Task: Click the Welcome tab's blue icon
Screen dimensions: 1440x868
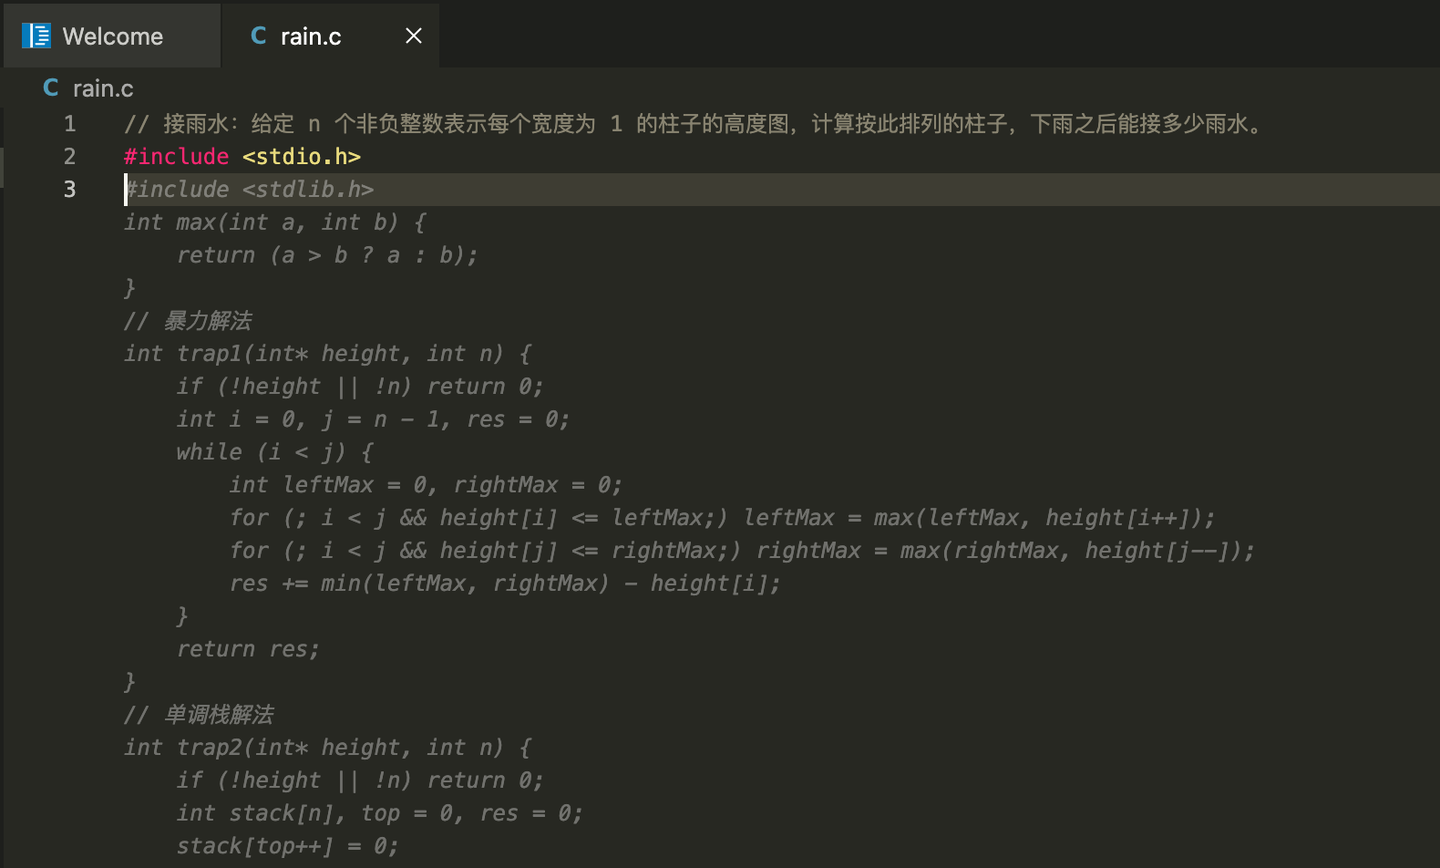Action: [36, 36]
